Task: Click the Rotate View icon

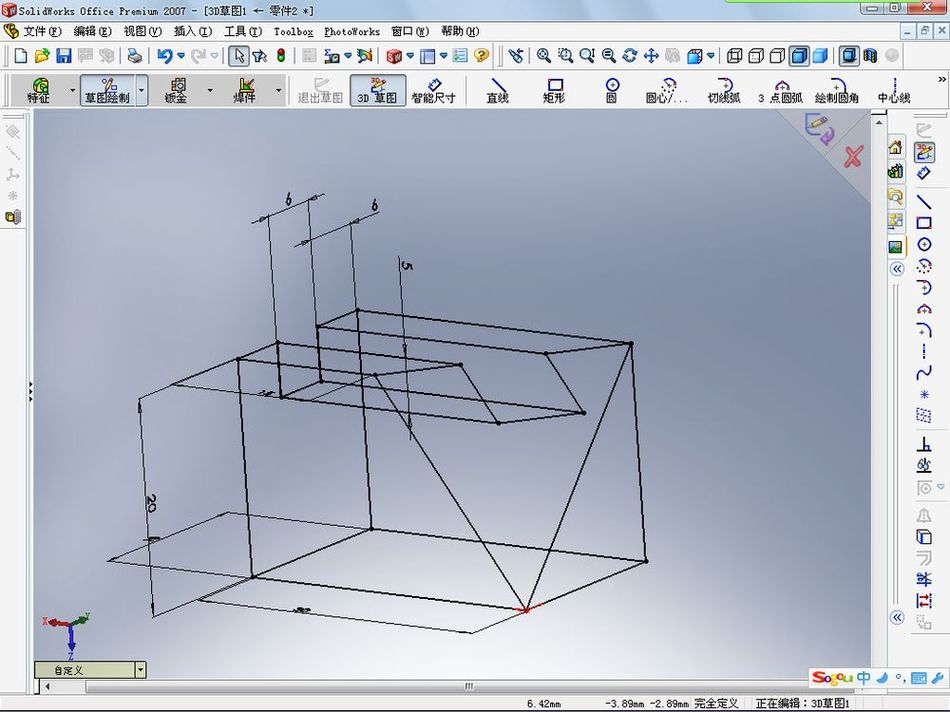Action: 629,56
